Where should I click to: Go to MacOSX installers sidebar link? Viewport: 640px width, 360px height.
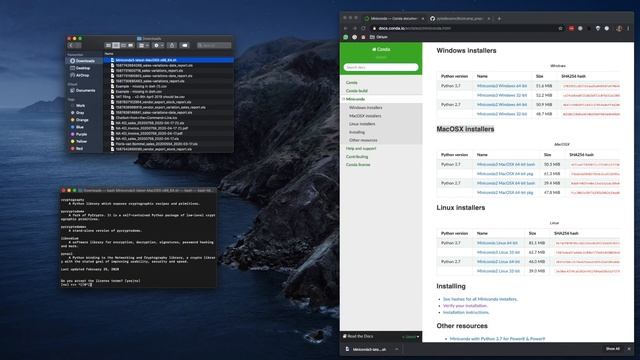(x=365, y=116)
